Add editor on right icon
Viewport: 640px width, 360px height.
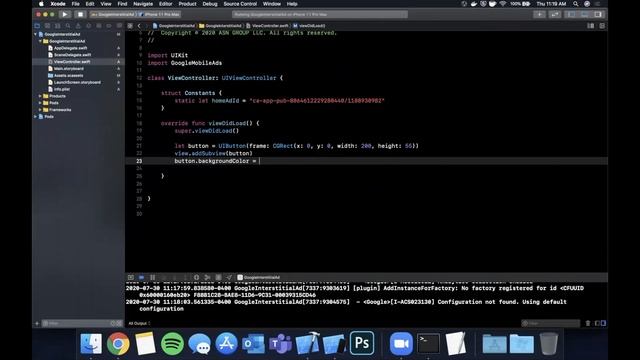pyautogui.click(x=602, y=26)
